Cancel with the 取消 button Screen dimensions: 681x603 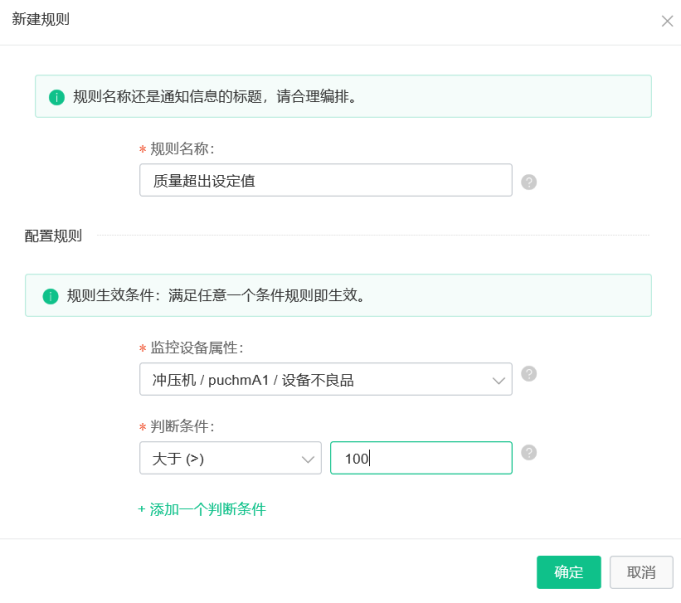[641, 572]
